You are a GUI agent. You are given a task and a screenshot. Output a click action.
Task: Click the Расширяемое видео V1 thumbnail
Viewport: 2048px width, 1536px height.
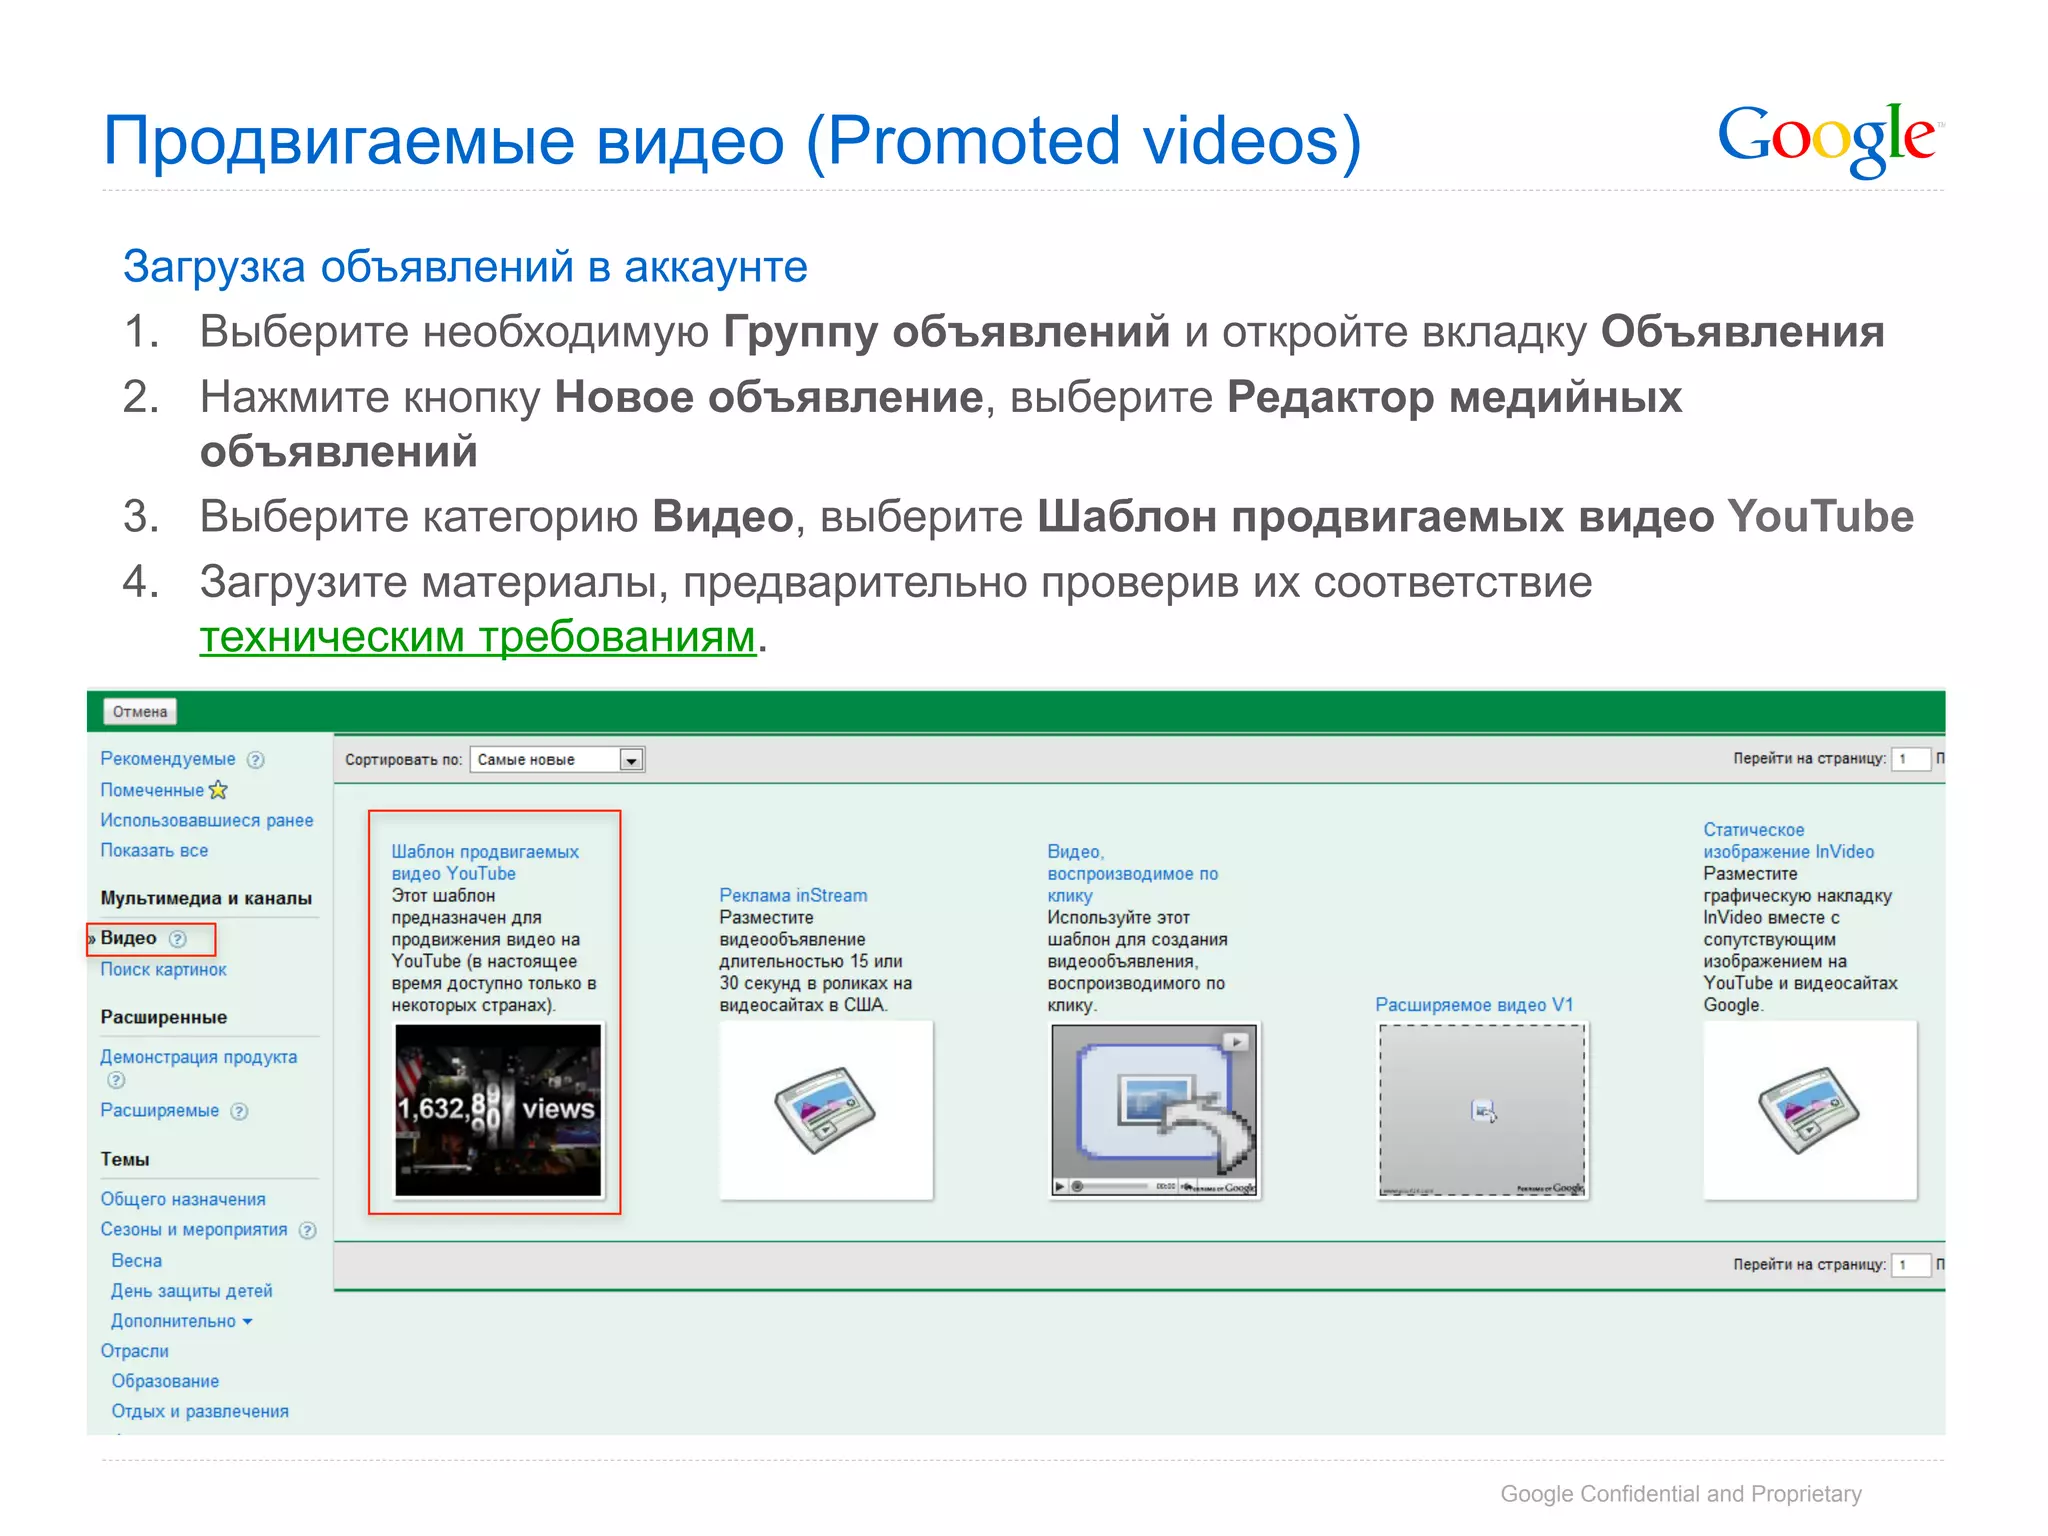[x=1482, y=1110]
